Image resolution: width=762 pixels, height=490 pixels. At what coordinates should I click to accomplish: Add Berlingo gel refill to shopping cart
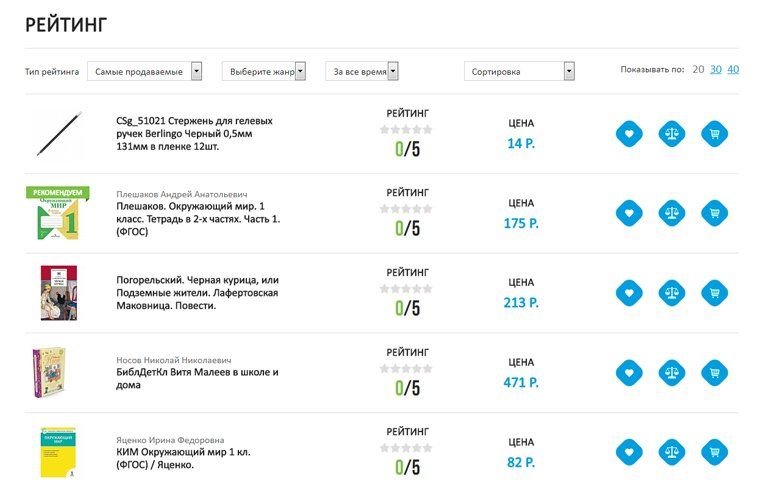tap(714, 134)
